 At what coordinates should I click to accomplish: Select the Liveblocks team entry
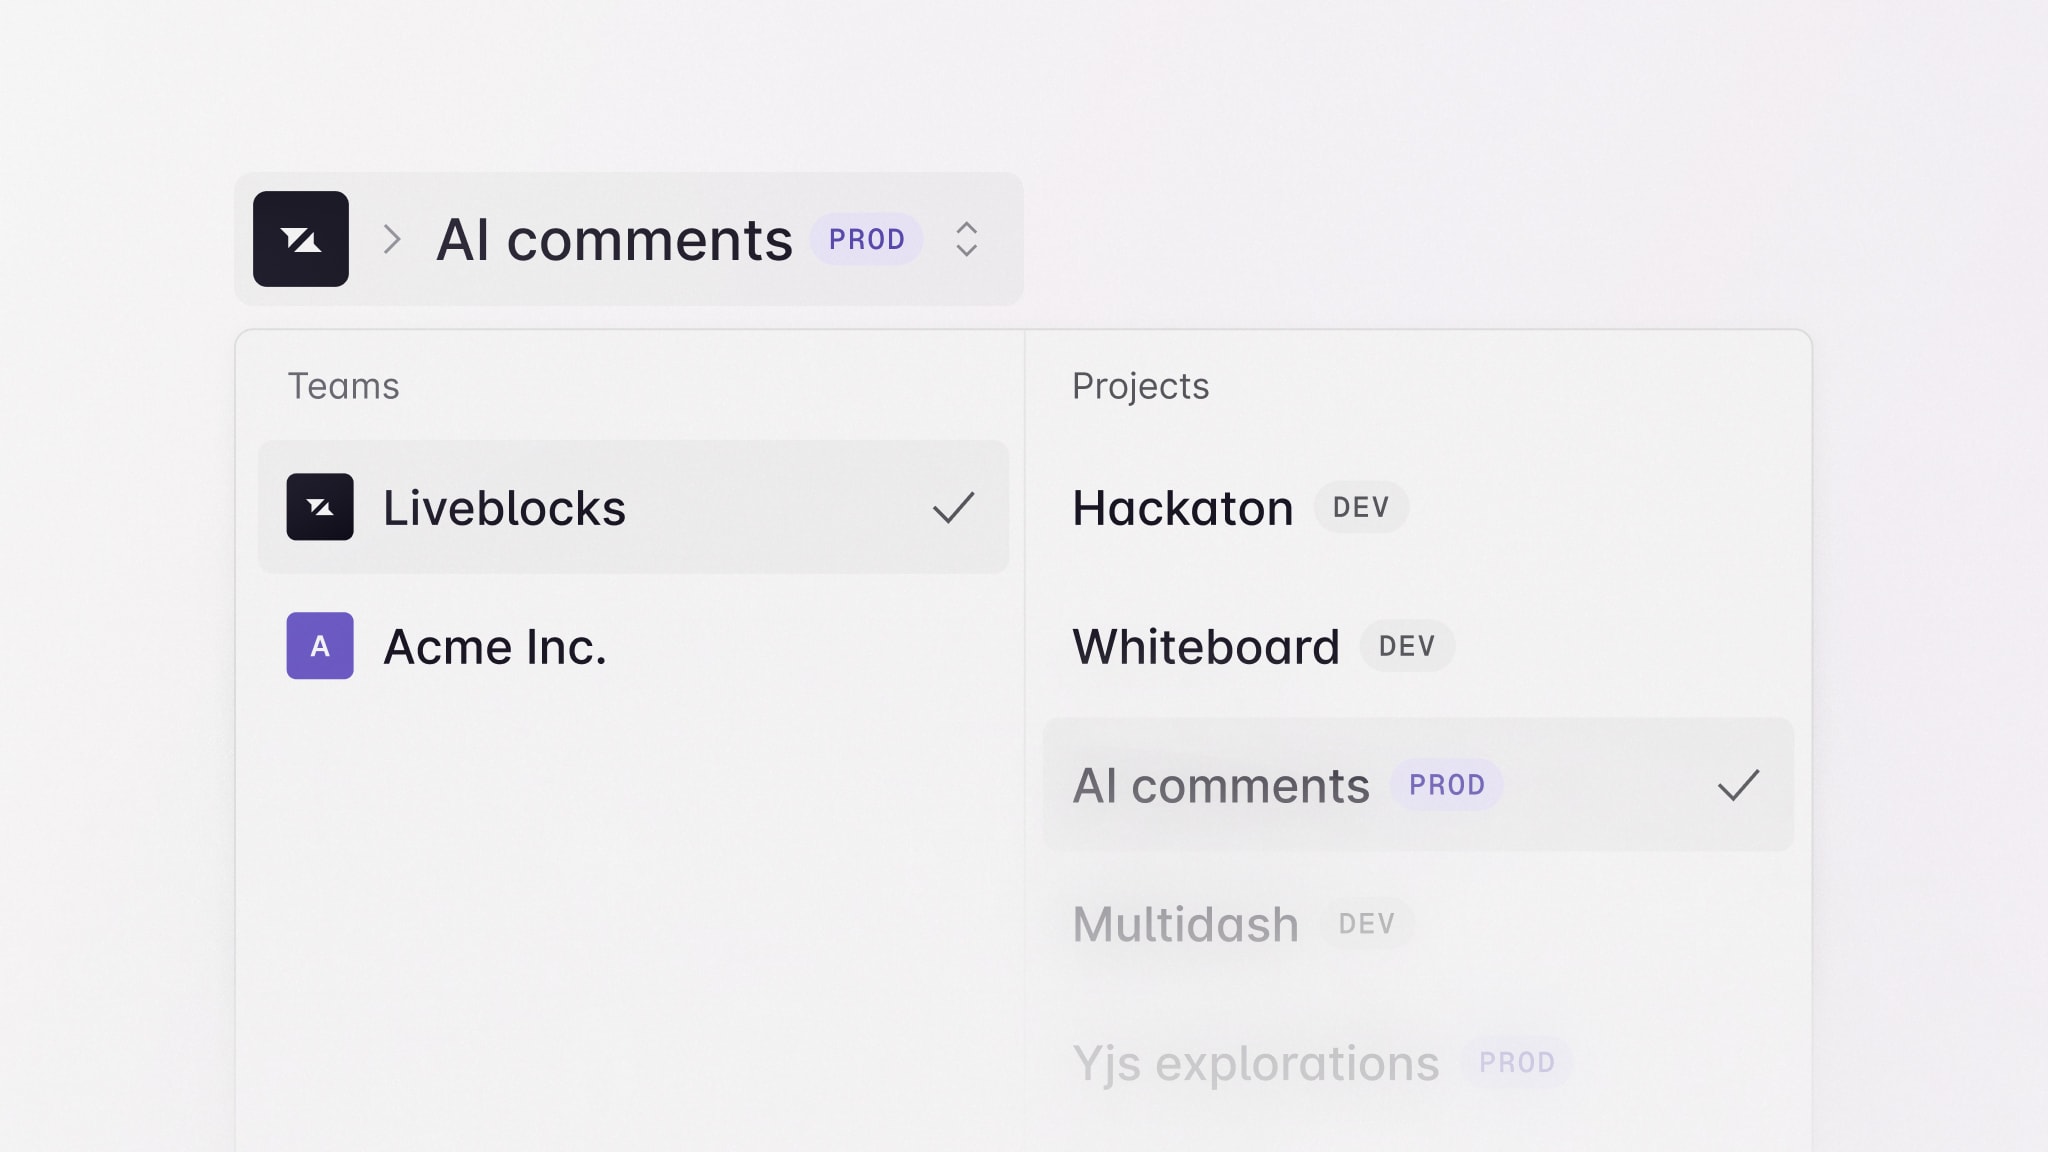point(505,508)
